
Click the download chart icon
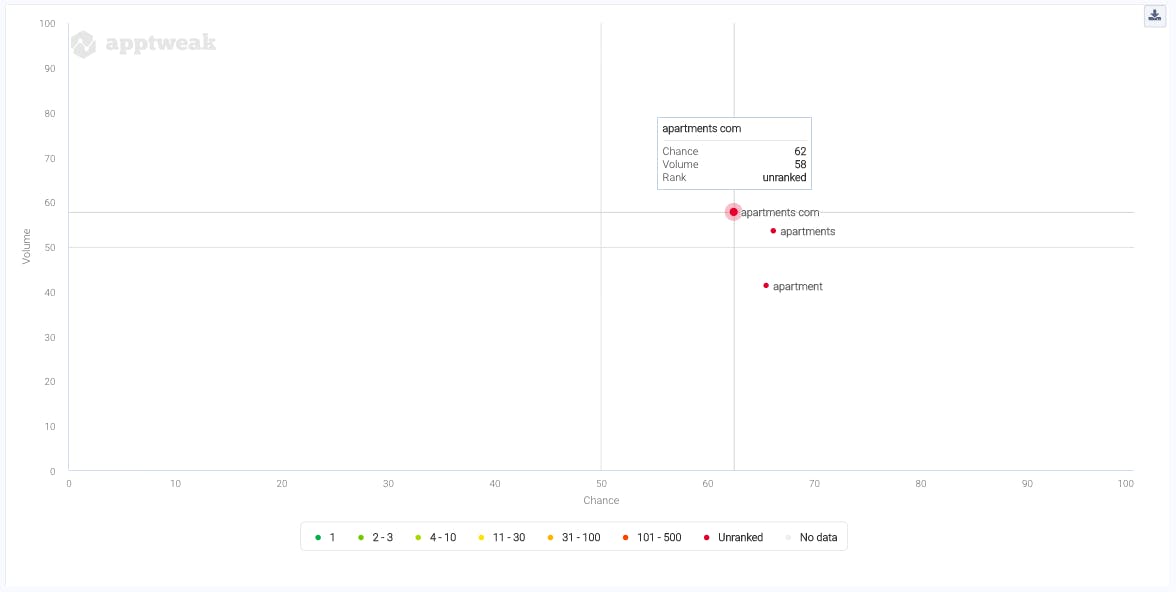tap(1155, 15)
